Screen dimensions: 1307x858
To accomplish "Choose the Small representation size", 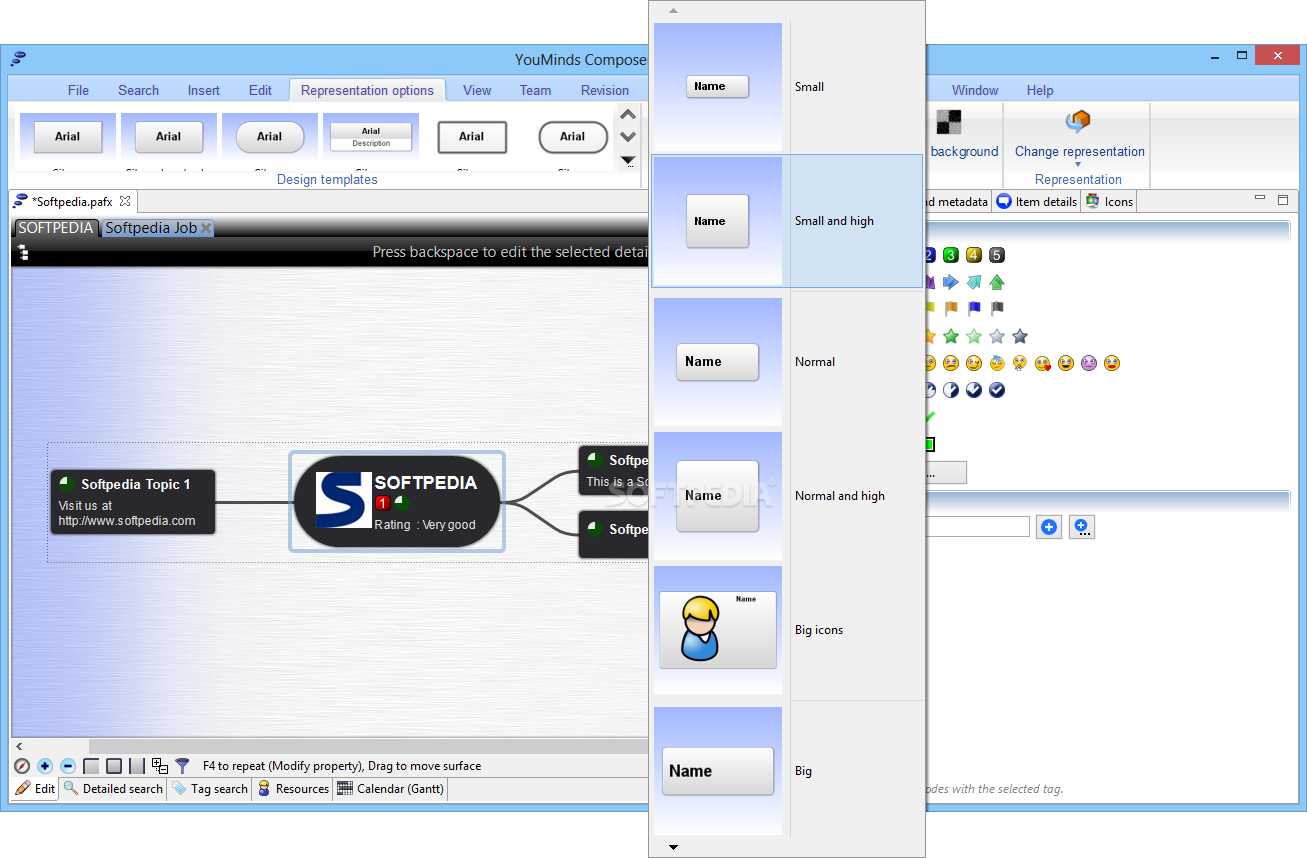I will click(787, 87).
